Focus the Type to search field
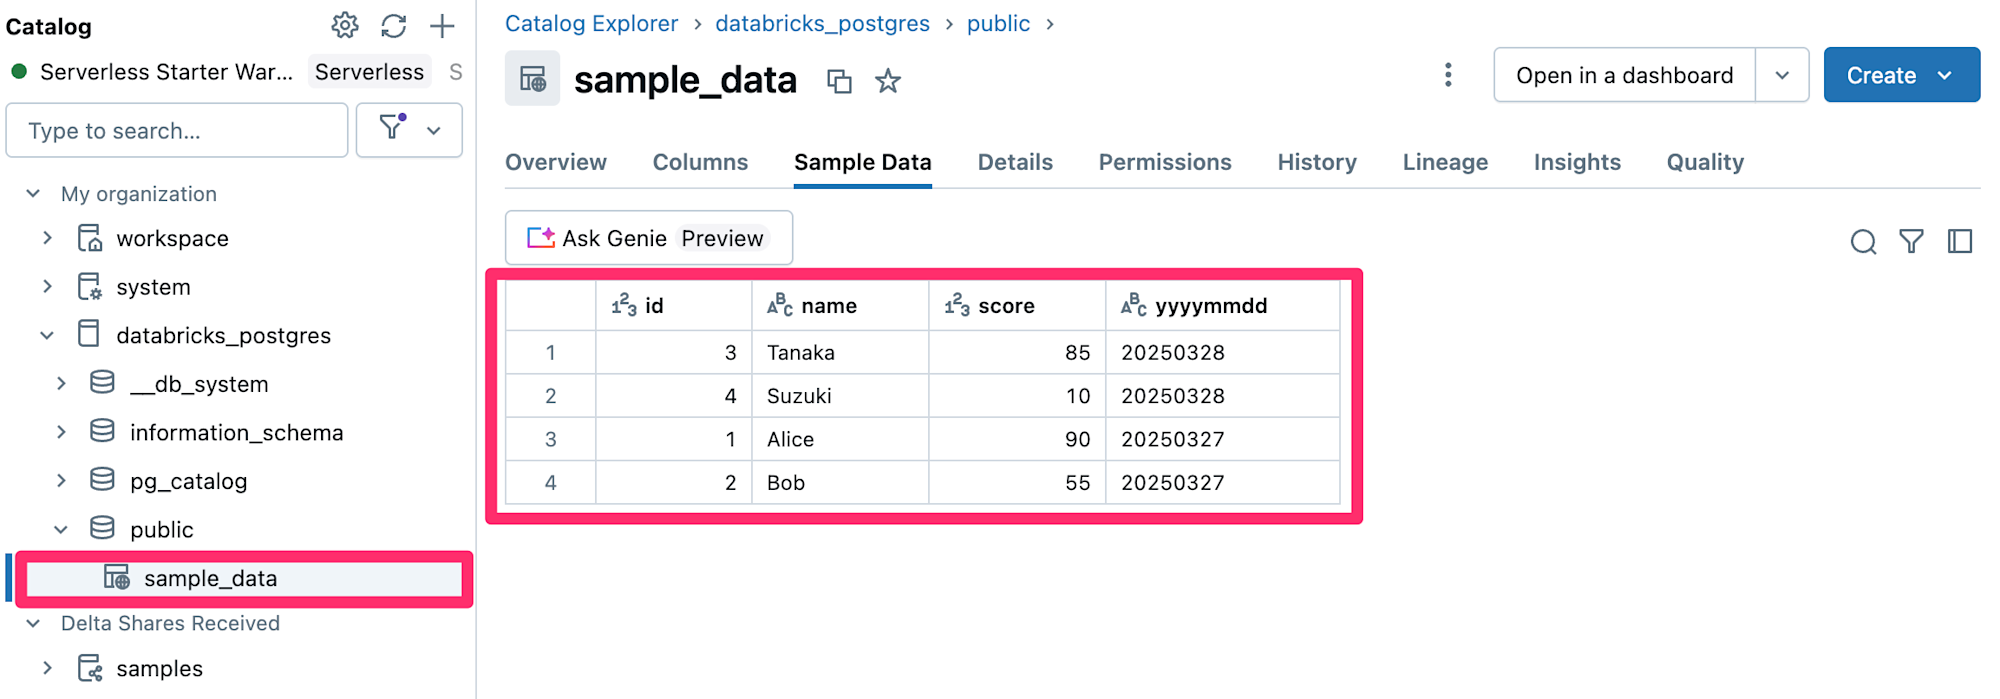 point(177,130)
